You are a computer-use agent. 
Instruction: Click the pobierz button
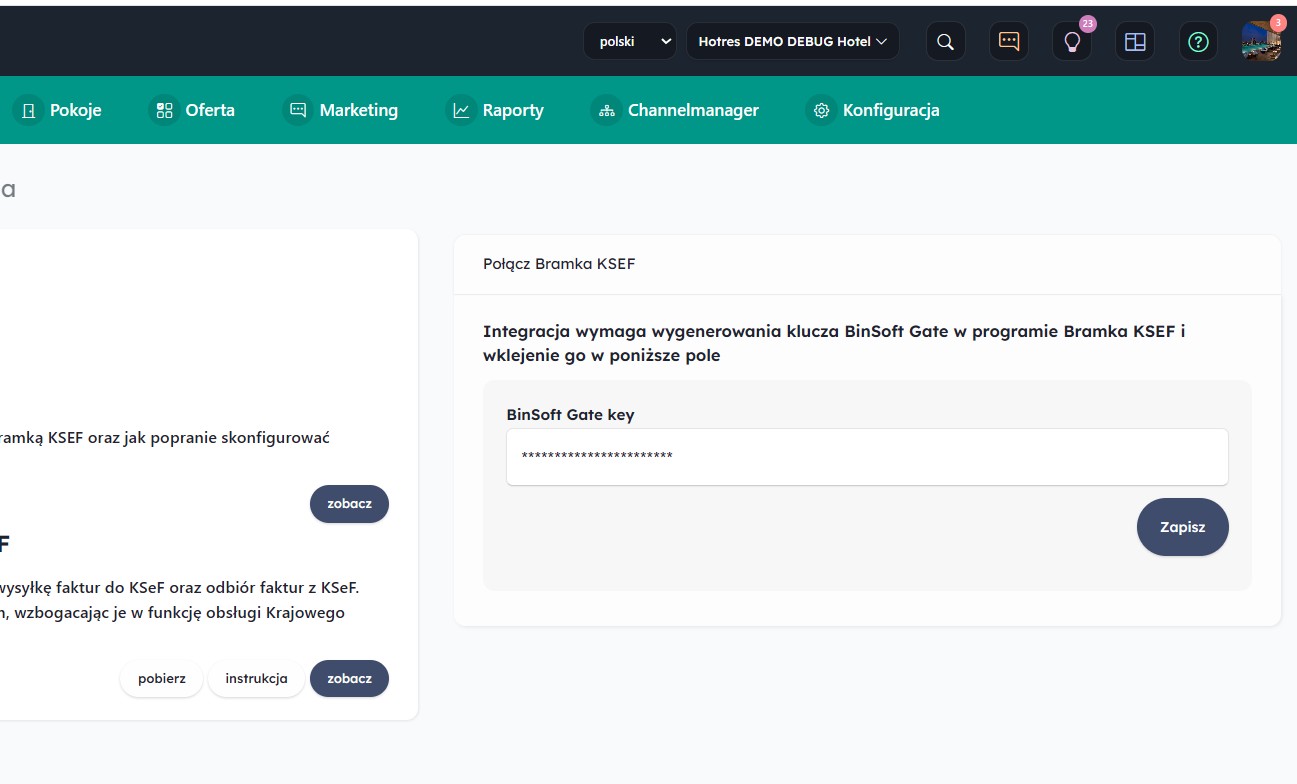162,679
